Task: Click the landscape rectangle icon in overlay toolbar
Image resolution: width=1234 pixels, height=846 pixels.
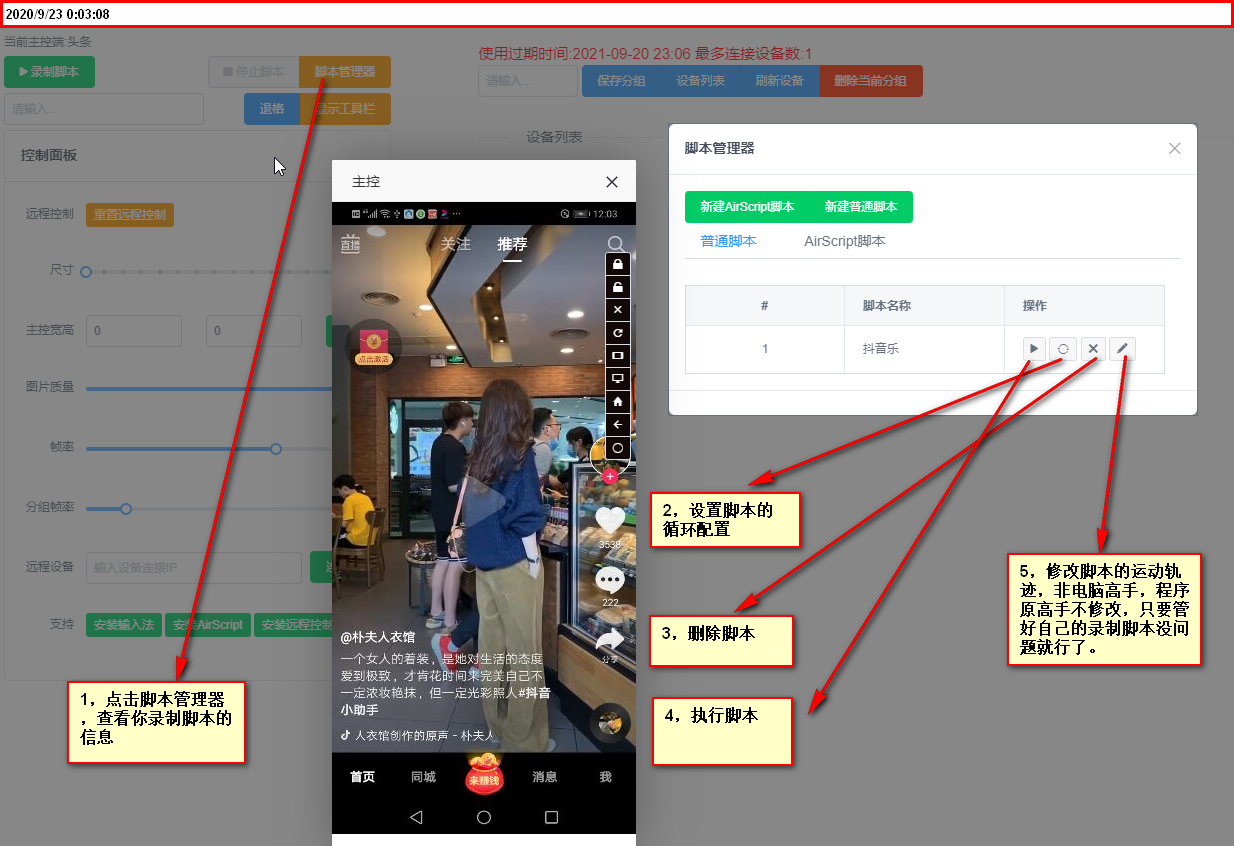Action: 618,356
